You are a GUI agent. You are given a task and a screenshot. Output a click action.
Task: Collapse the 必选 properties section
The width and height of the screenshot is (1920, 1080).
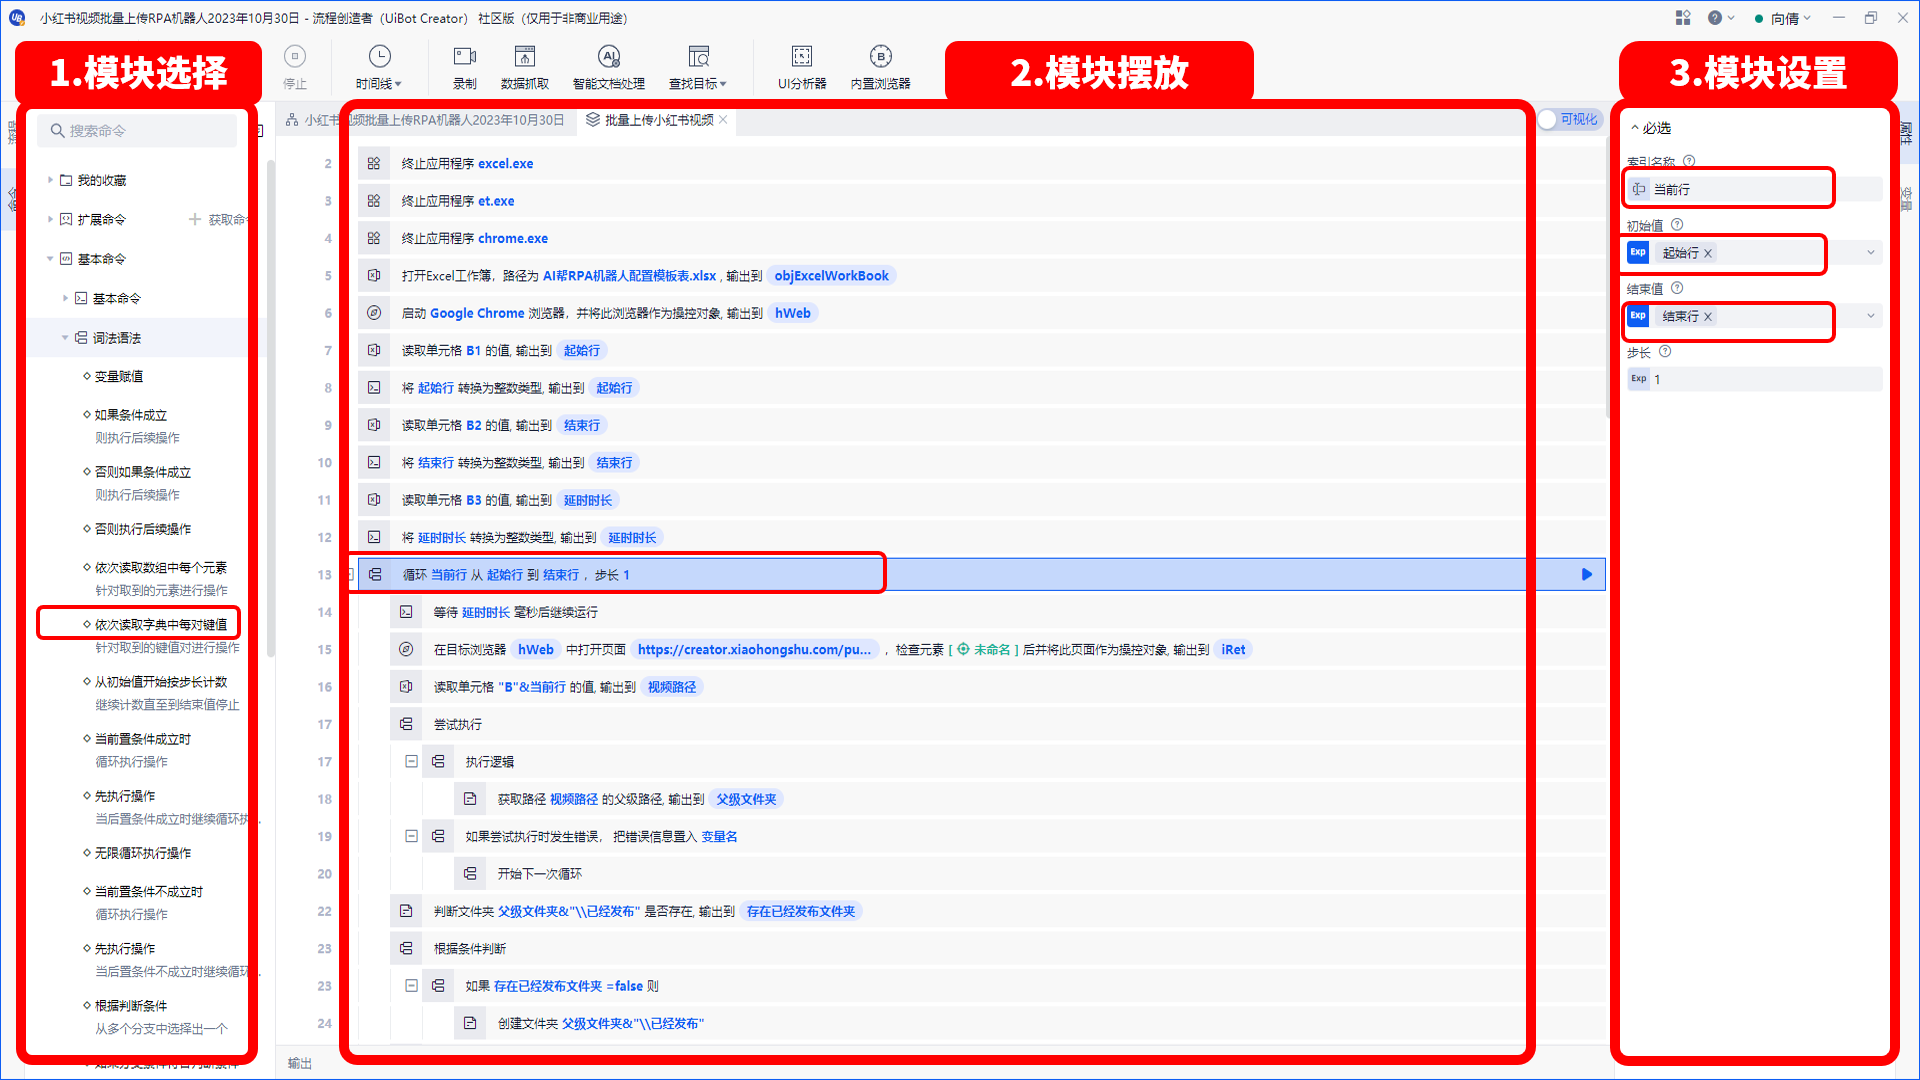1635,128
